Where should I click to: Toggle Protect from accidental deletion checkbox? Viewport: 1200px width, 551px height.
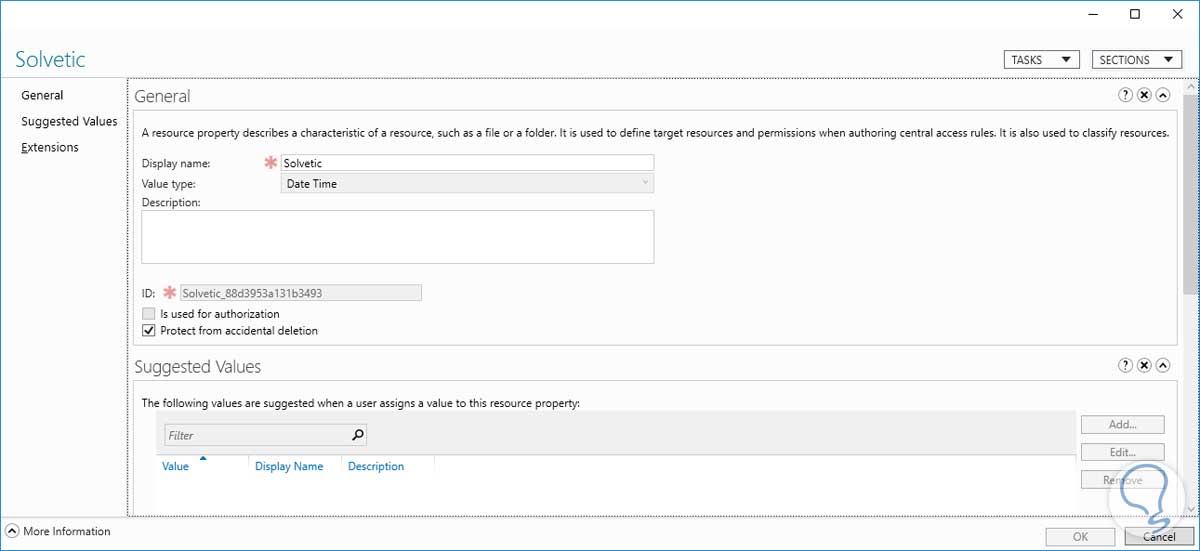[149, 330]
